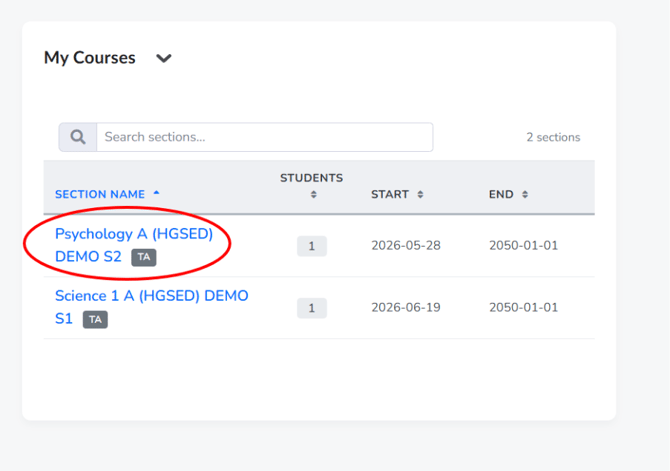
Task: Click the End column sort arrows icon
Action: click(525, 195)
